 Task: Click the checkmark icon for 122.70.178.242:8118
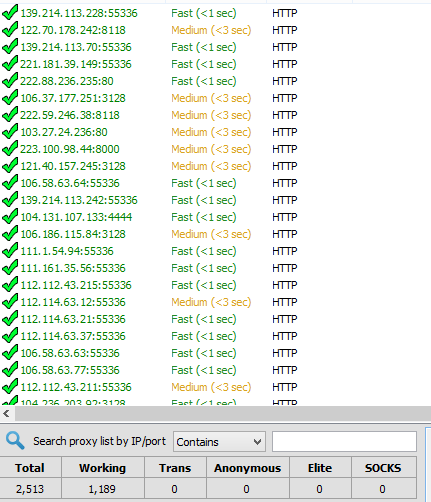tap(10, 30)
